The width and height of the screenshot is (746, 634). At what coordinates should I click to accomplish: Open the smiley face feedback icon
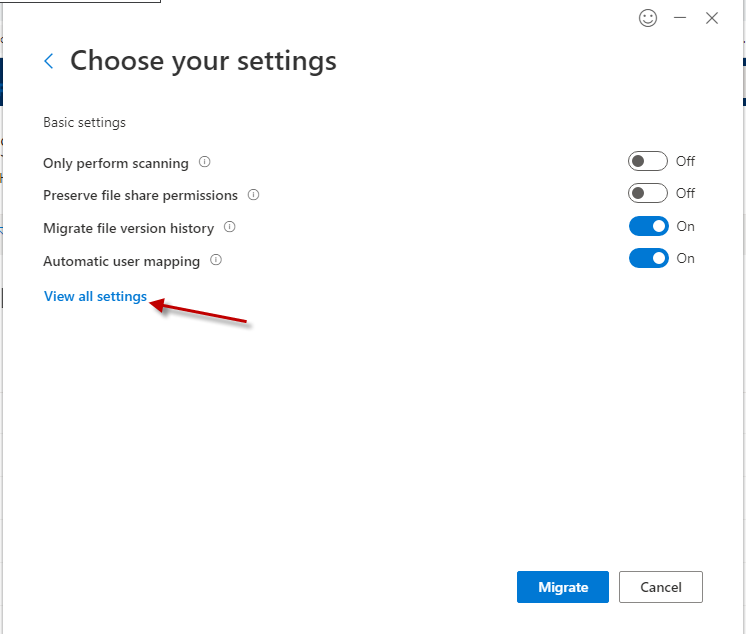pyautogui.click(x=648, y=18)
